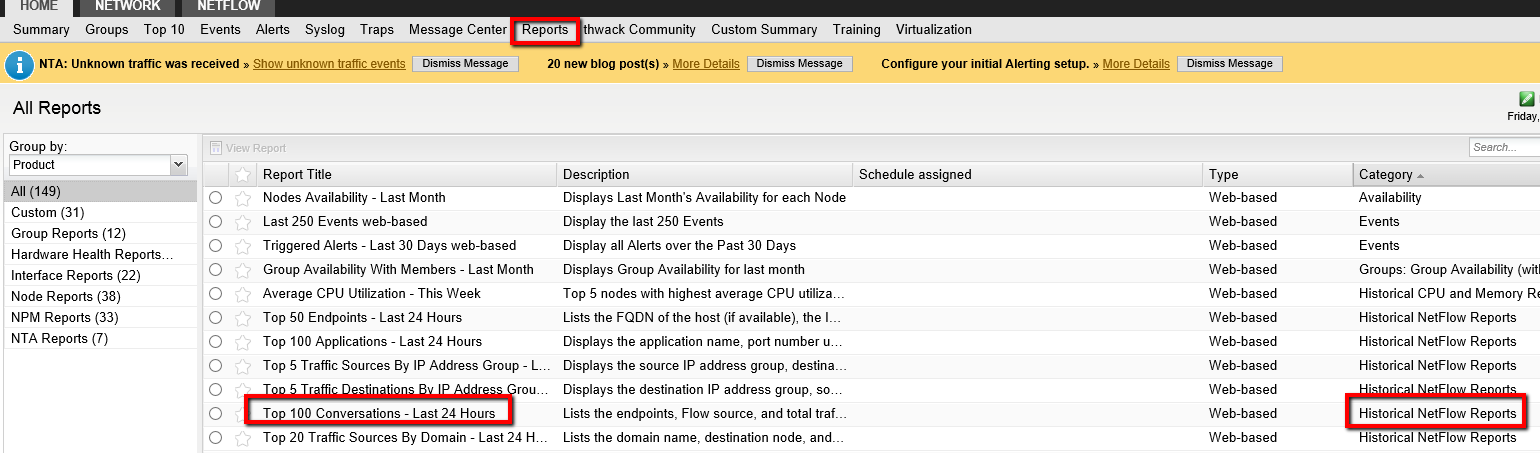This screenshot has width=1540, height=453.
Task: Switch to the NETFLOW top tab
Action: (228, 7)
